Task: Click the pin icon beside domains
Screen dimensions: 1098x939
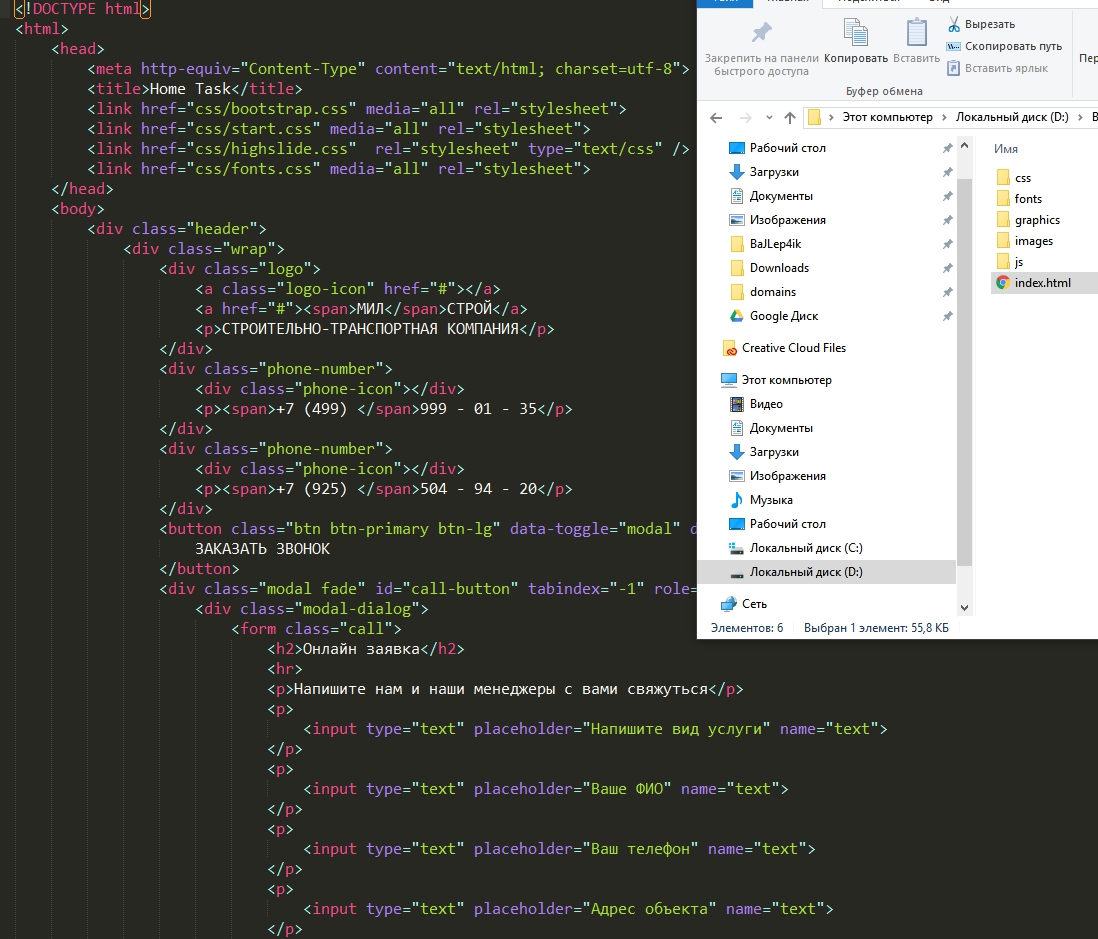Action: 947,292
